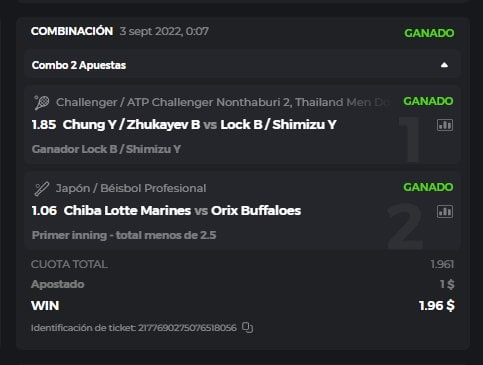Click Lock B / Shimizu Y team name
The height and width of the screenshot is (365, 483).
point(278,125)
